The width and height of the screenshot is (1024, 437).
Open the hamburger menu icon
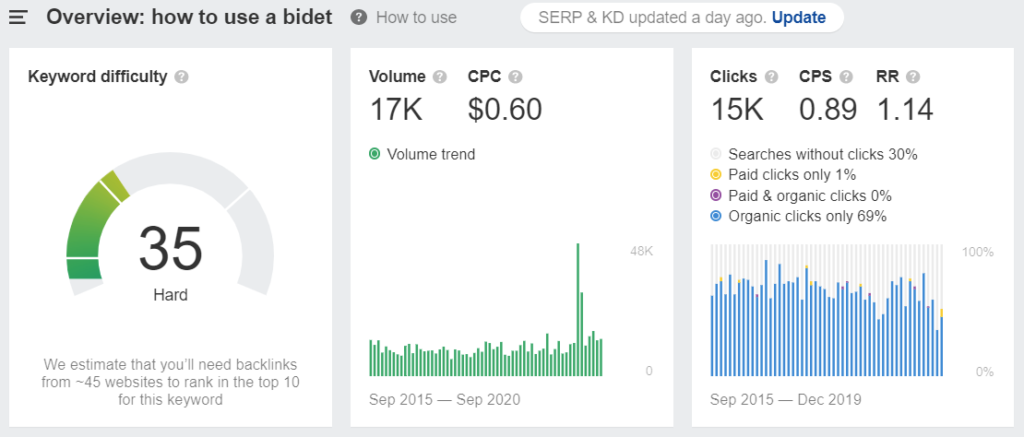[18, 18]
